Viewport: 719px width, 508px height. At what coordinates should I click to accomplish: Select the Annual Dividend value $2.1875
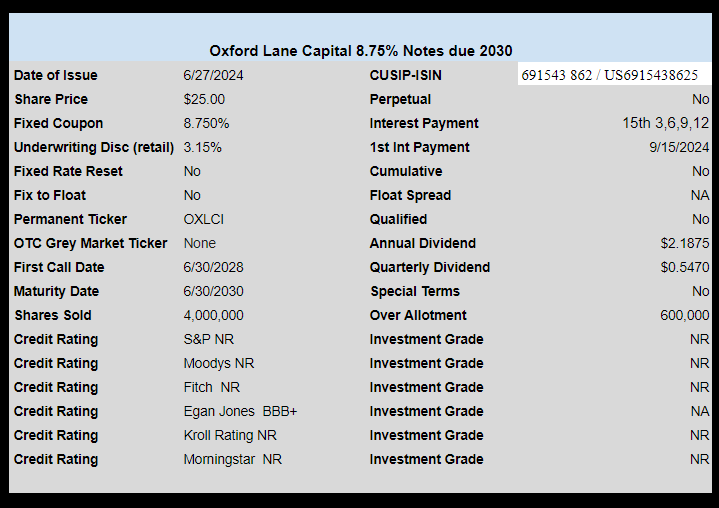tap(685, 243)
